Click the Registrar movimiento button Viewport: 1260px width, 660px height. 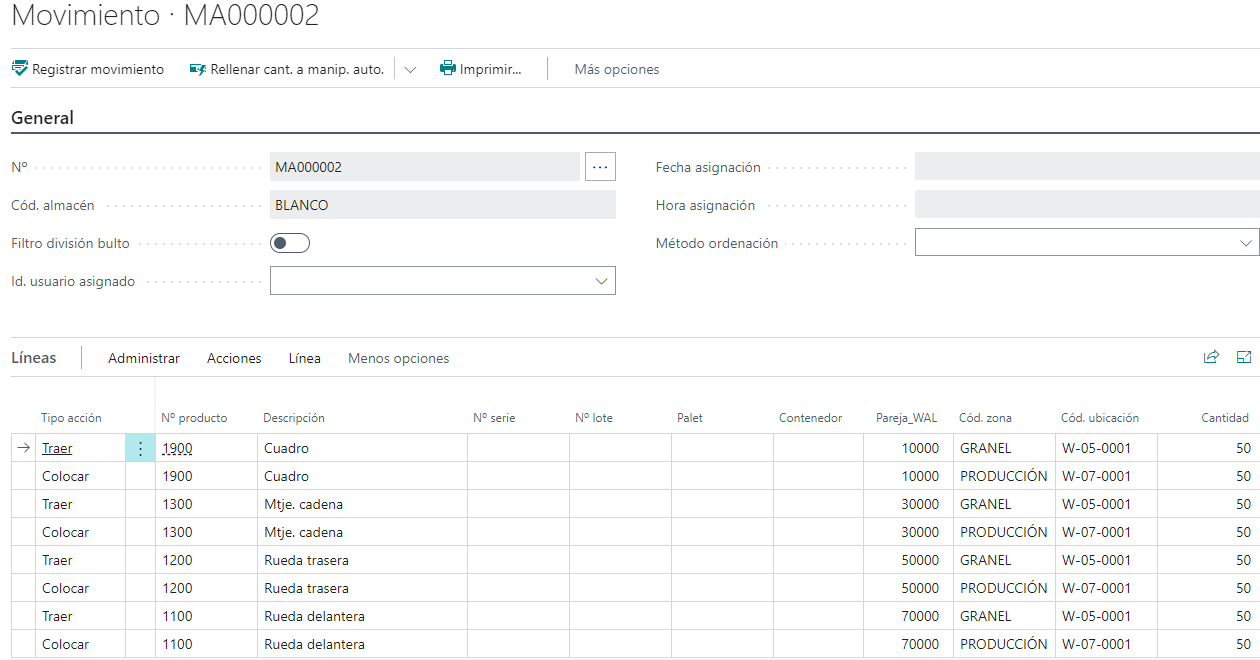click(88, 69)
